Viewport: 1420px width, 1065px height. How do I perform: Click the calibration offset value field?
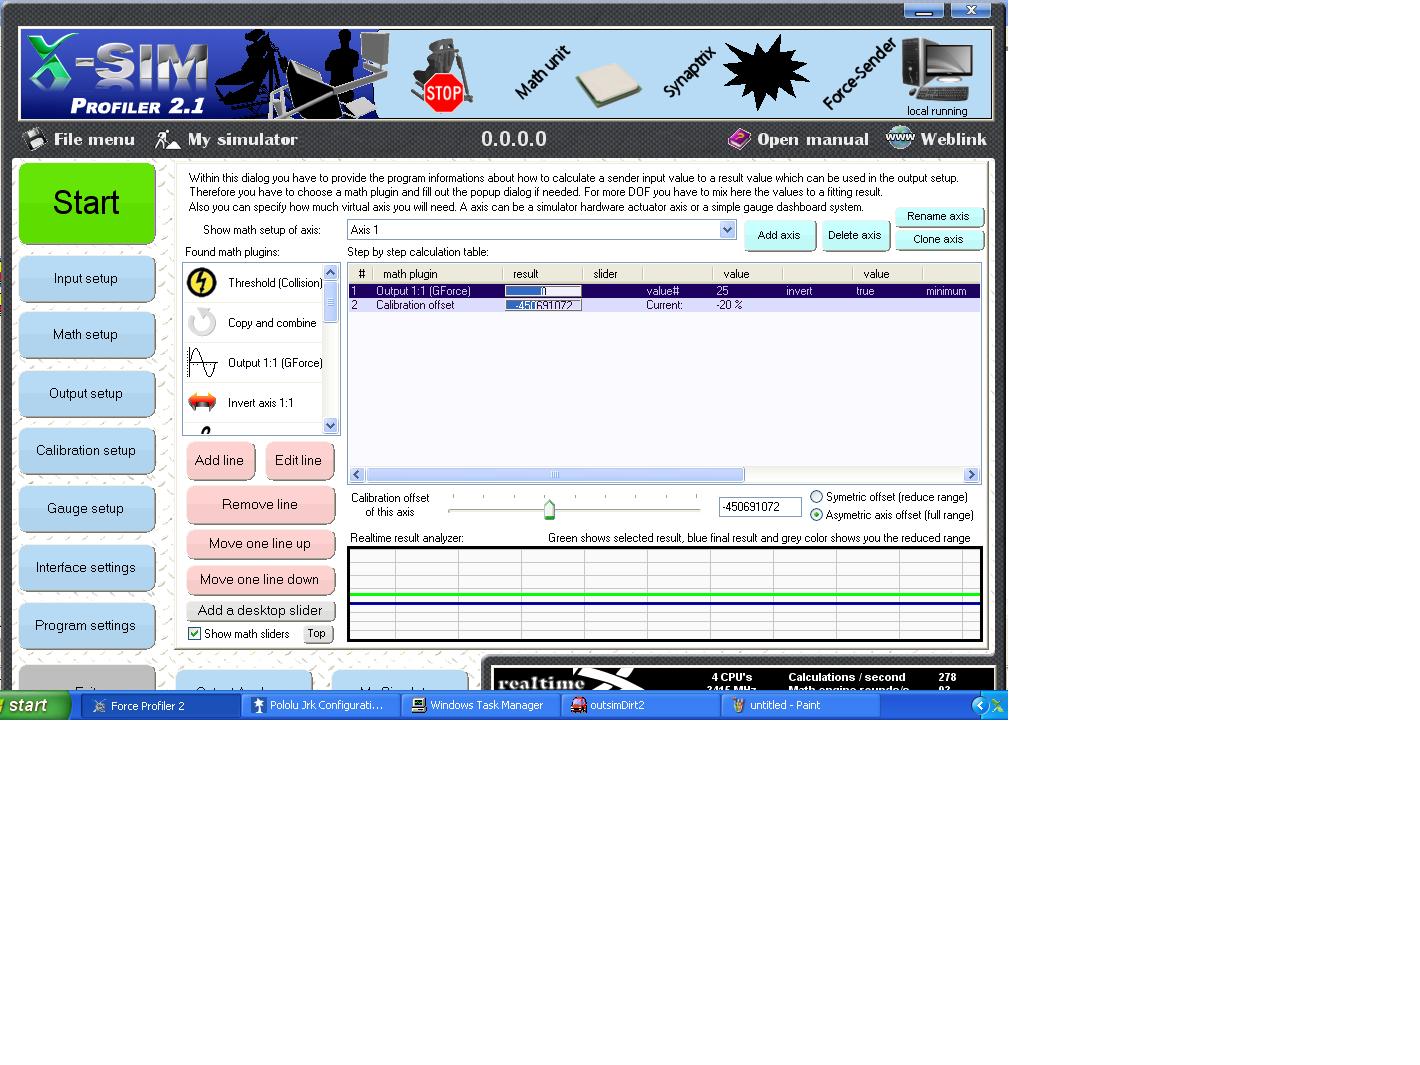(760, 507)
